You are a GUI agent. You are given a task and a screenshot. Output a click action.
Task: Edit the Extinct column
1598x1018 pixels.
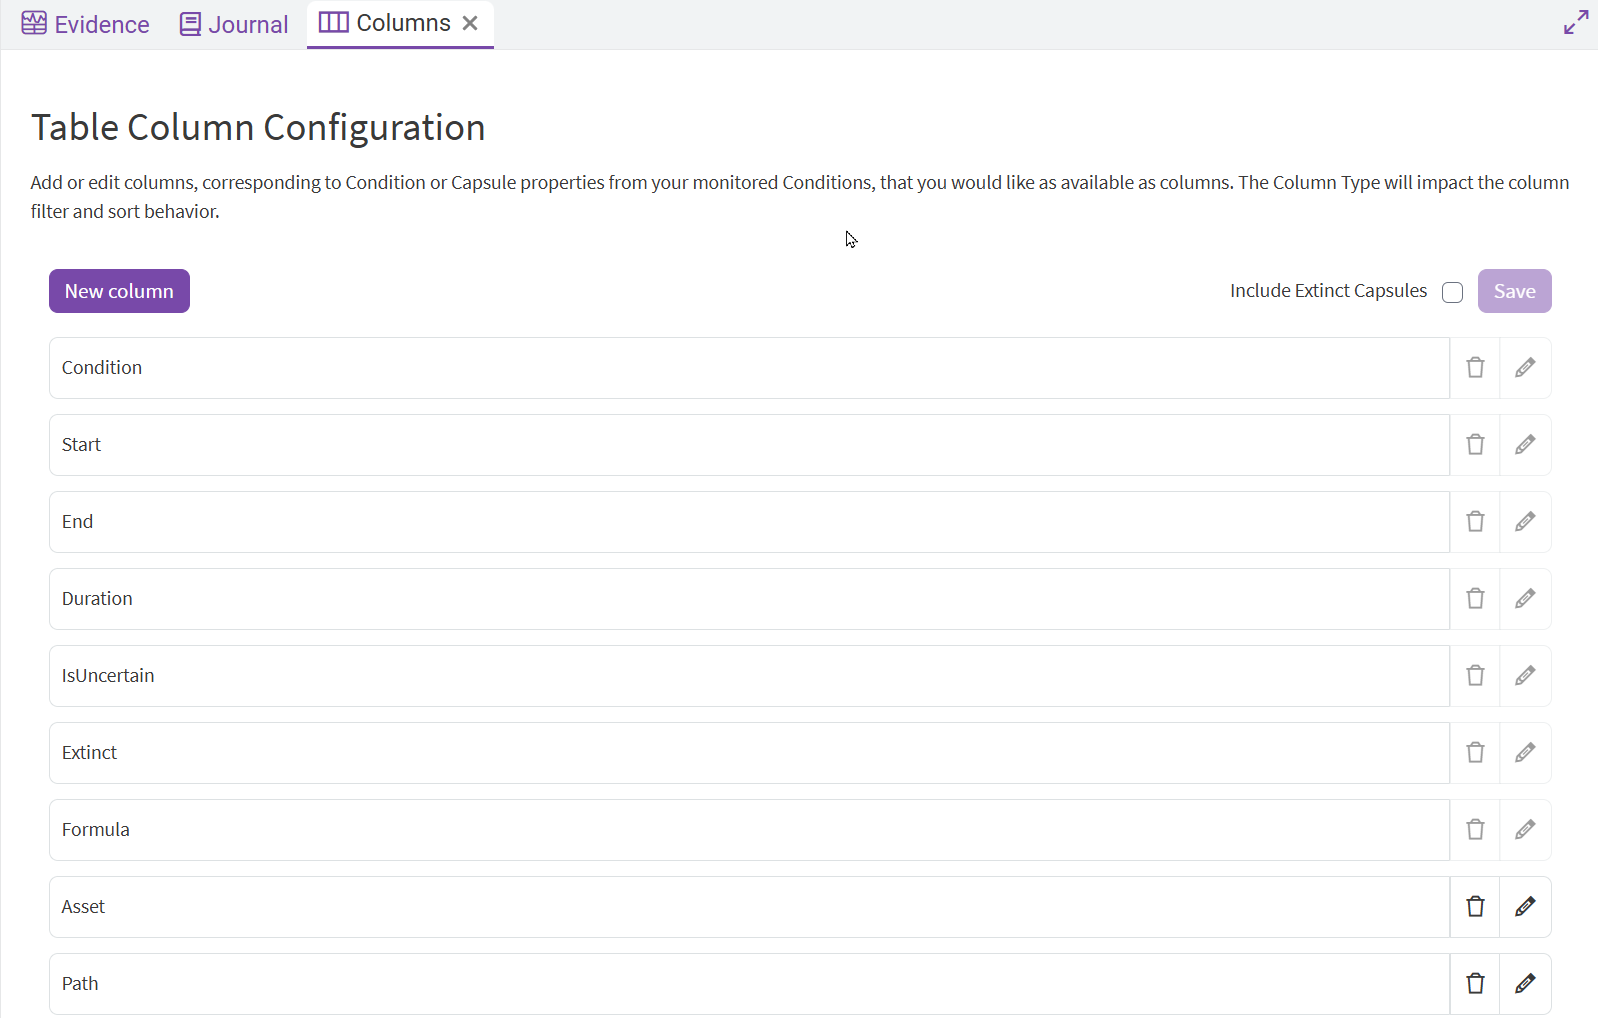click(1524, 753)
